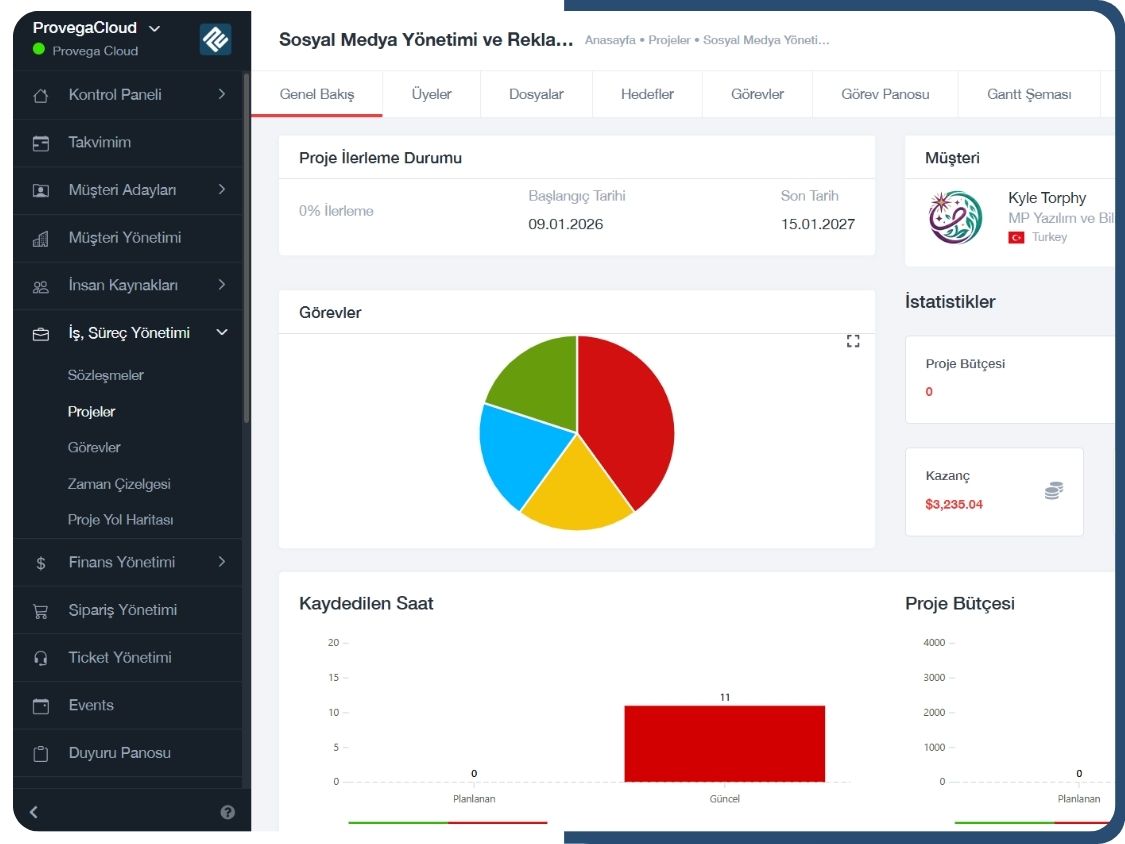Click the Müşteri Yönetimi building icon
This screenshot has height=844, width=1125.
[41, 238]
